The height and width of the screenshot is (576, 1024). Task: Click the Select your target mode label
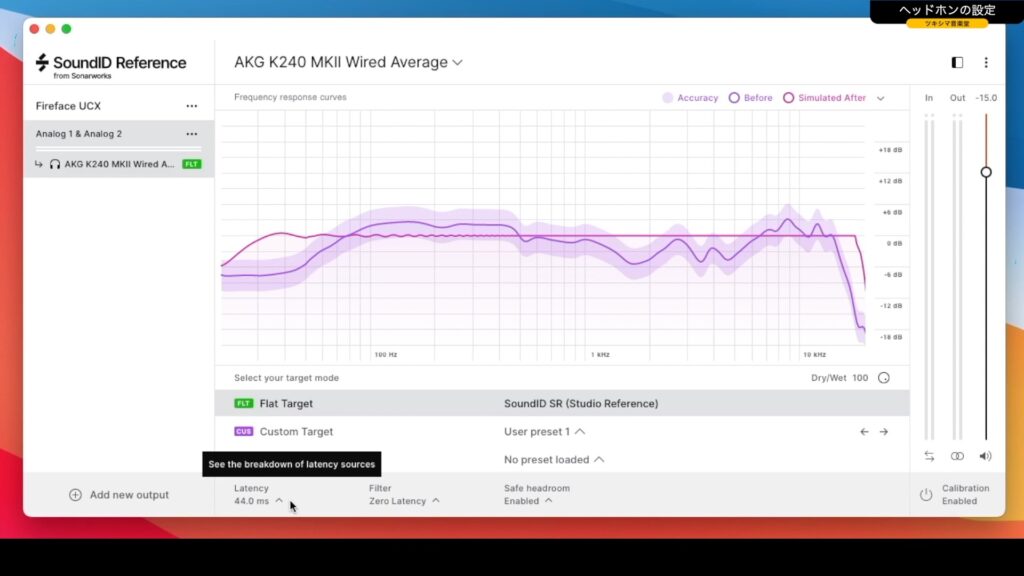pos(287,378)
